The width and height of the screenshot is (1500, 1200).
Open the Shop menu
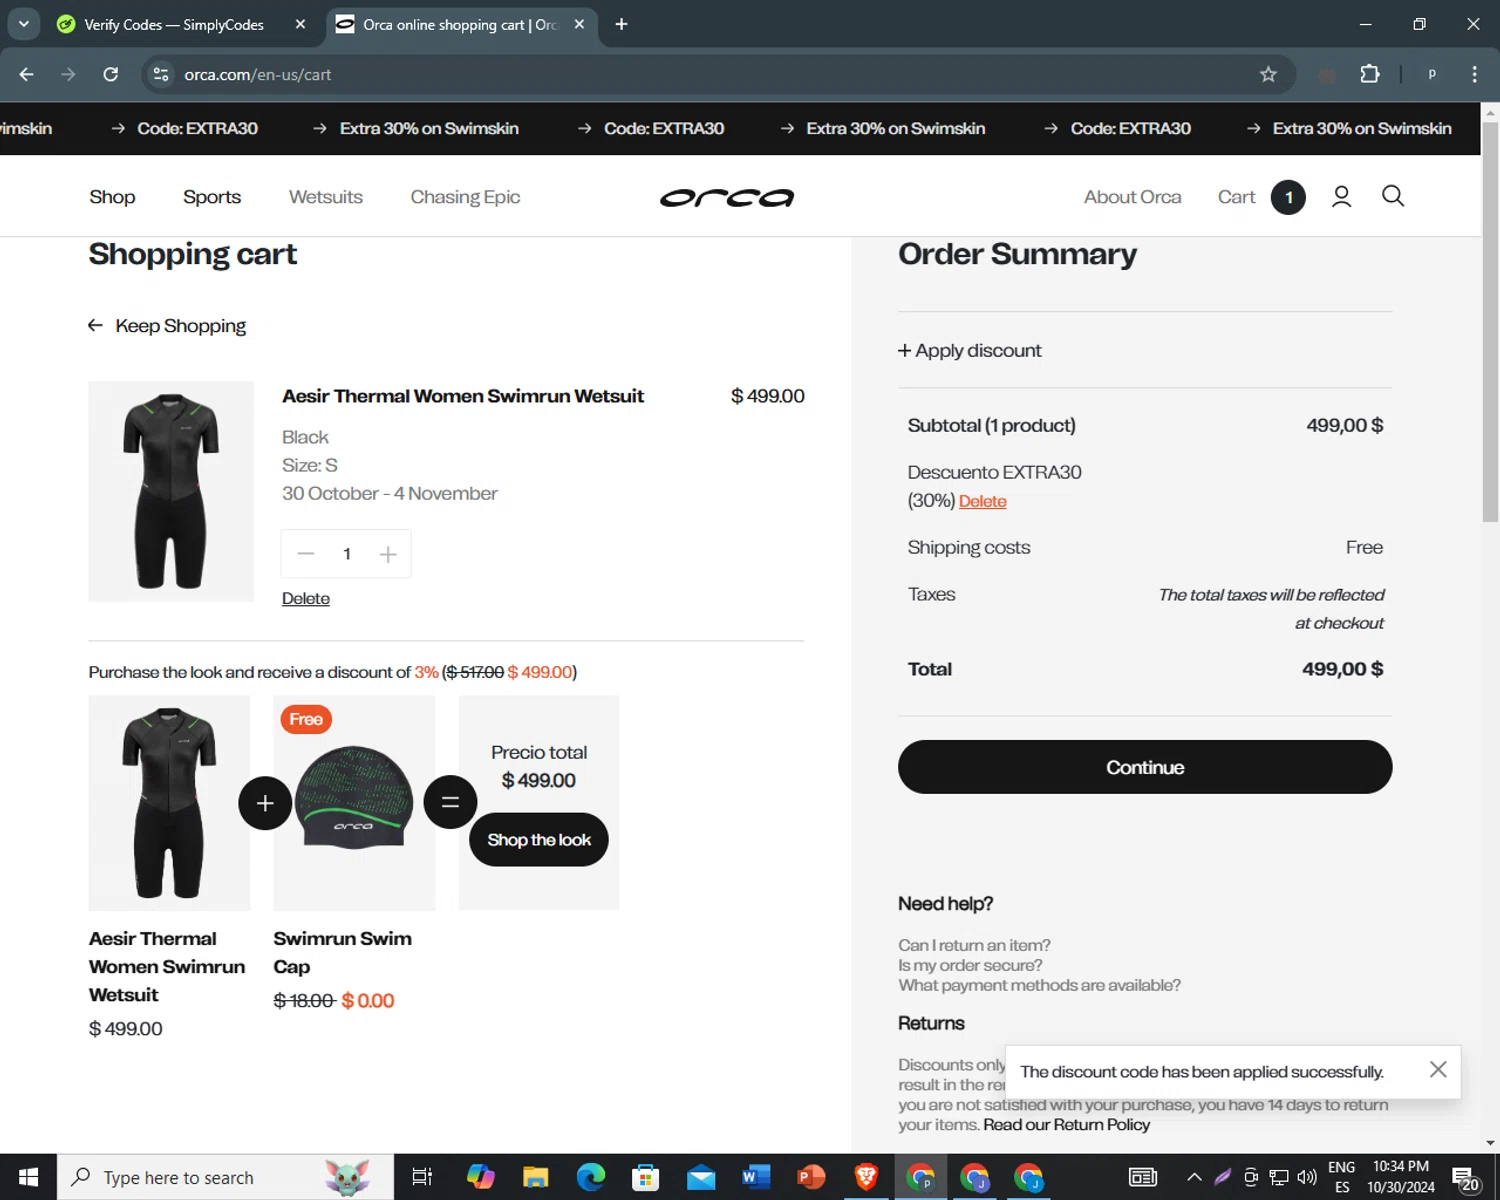tap(112, 197)
